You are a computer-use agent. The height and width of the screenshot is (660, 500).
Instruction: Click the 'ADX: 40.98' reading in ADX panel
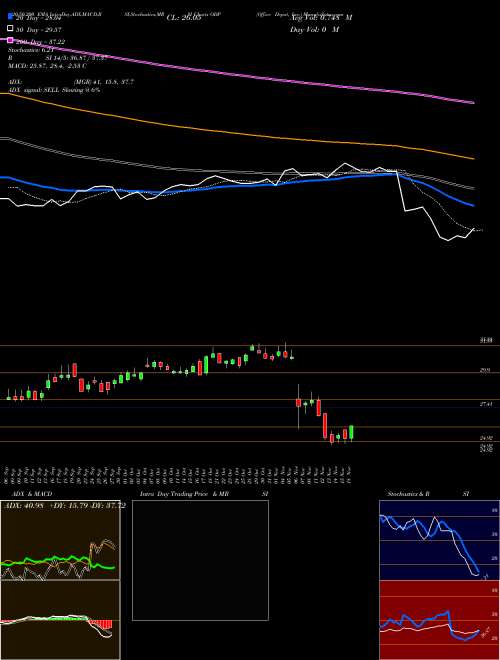pyautogui.click(x=23, y=506)
